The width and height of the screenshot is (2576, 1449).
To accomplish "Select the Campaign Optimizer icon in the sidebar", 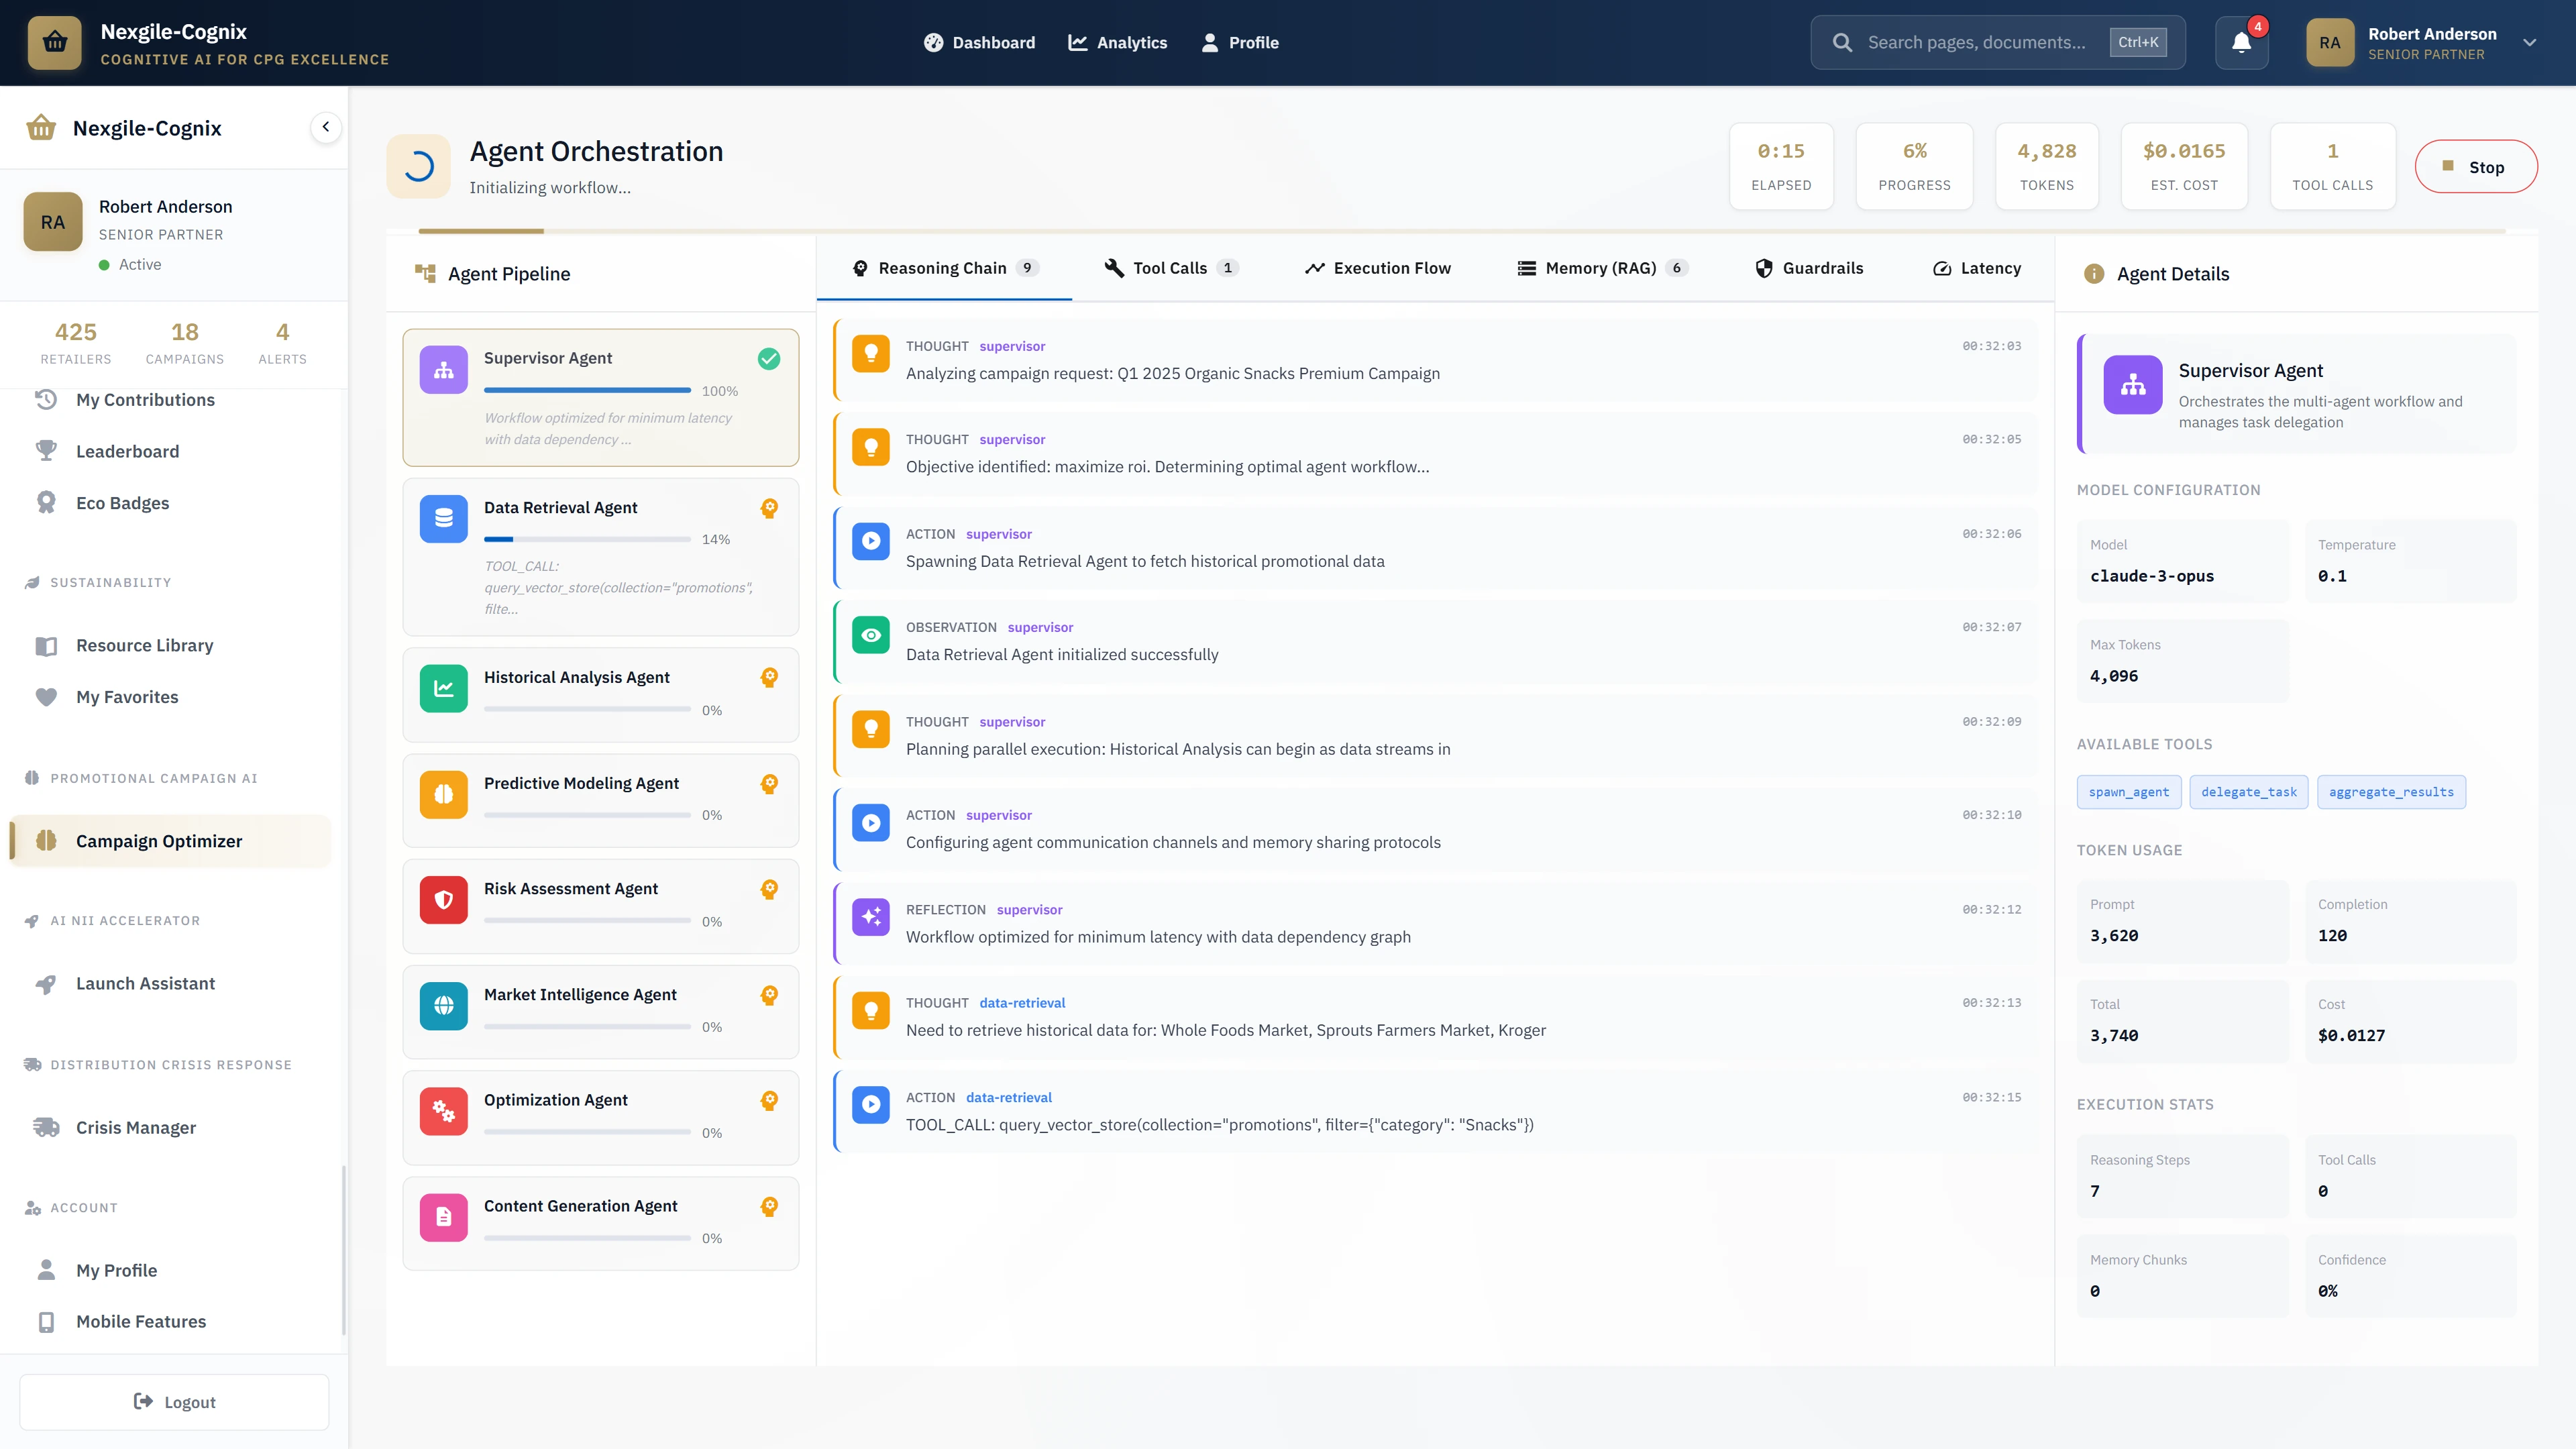I will point(45,841).
